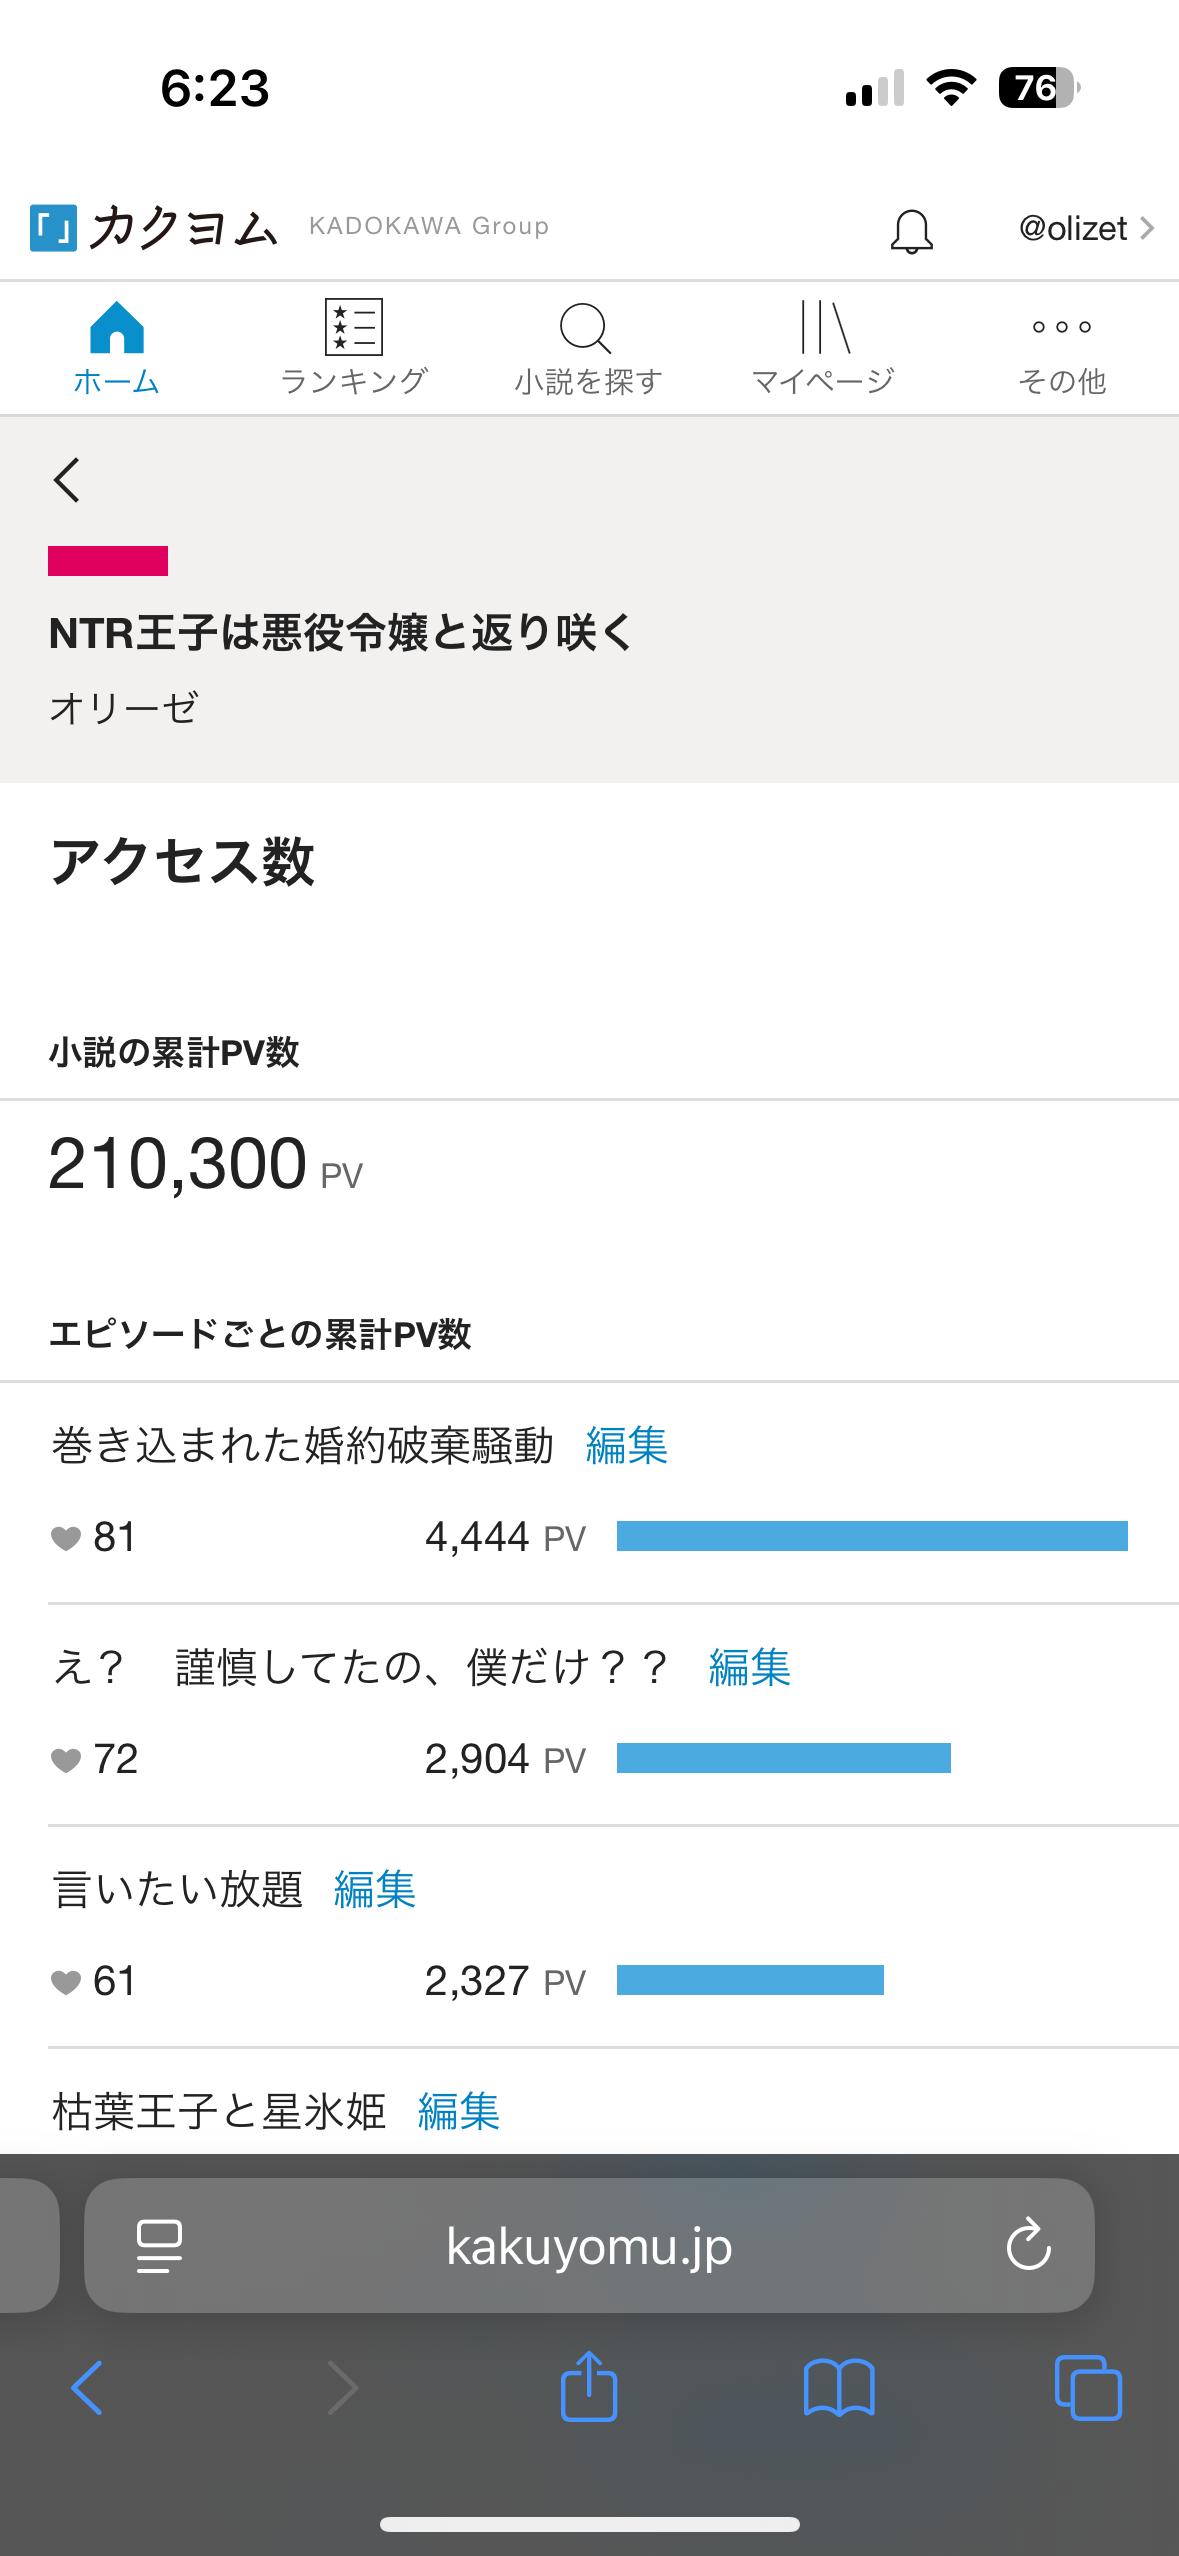
Task: Tap the kakuyomu.jp address field
Action: tap(589, 2246)
